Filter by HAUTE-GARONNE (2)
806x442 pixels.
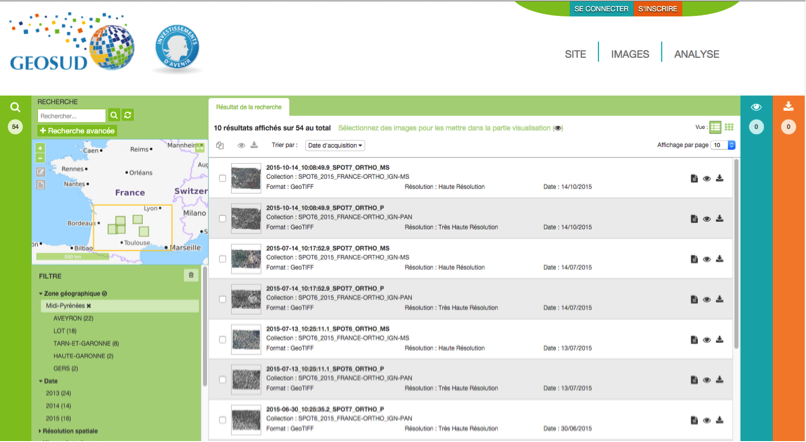coord(83,356)
